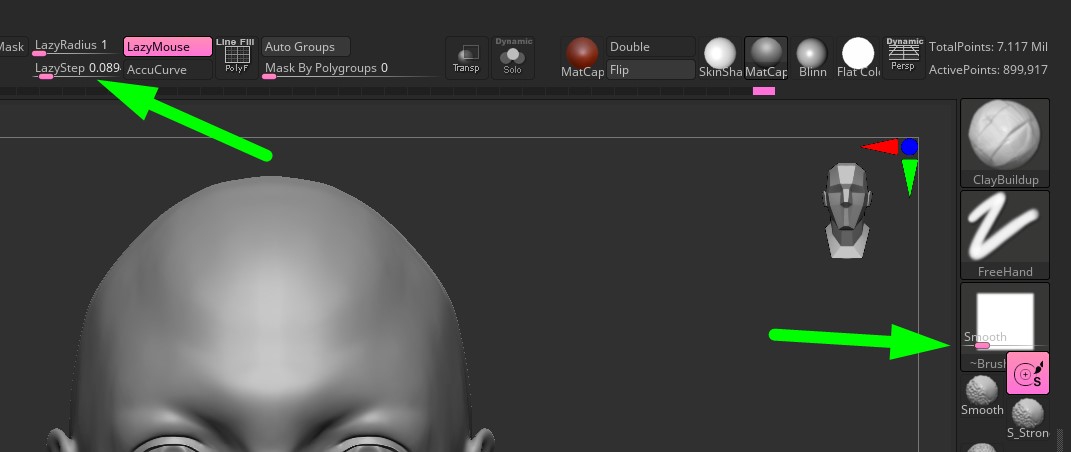Open the ClayBuildup brush picker
This screenshot has height=452, width=1071.
coord(1005,143)
